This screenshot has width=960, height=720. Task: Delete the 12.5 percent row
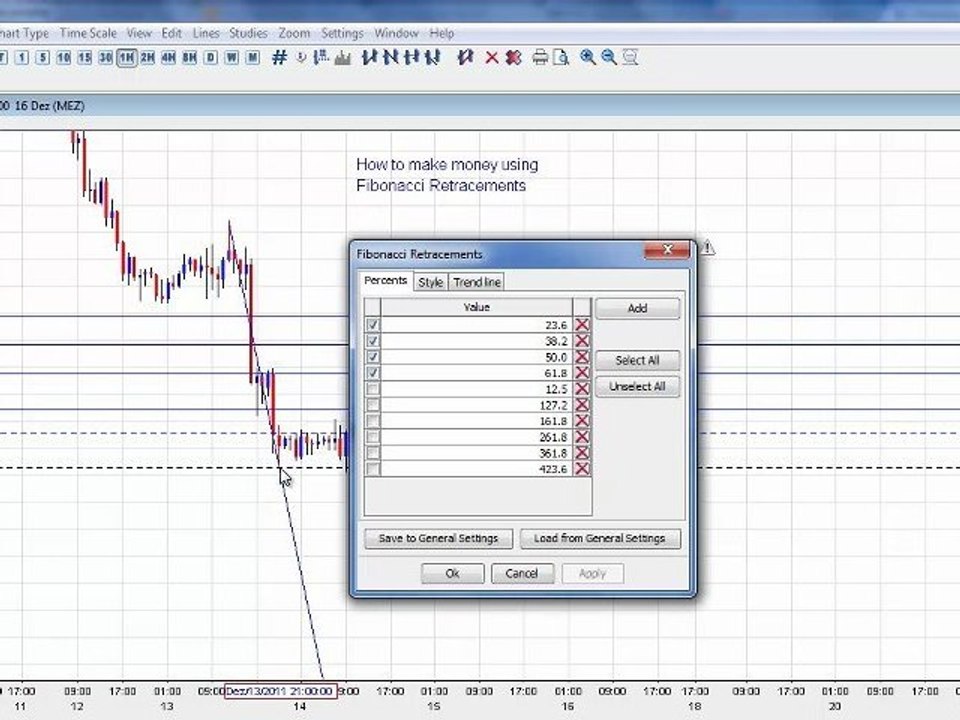[582, 389]
